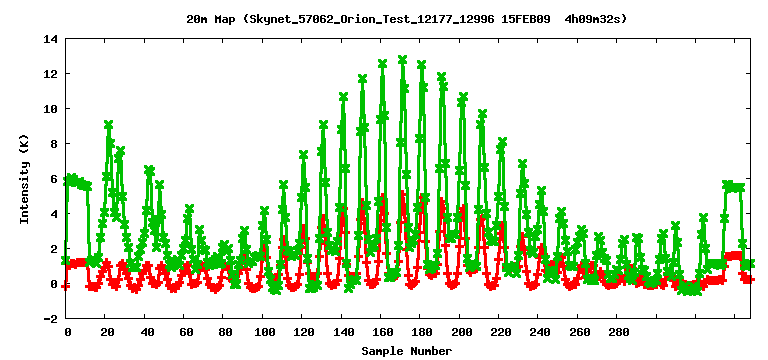Screen dimensions: 768x360
Task: Click the highest green peak near sample 170
Action: click(x=403, y=59)
